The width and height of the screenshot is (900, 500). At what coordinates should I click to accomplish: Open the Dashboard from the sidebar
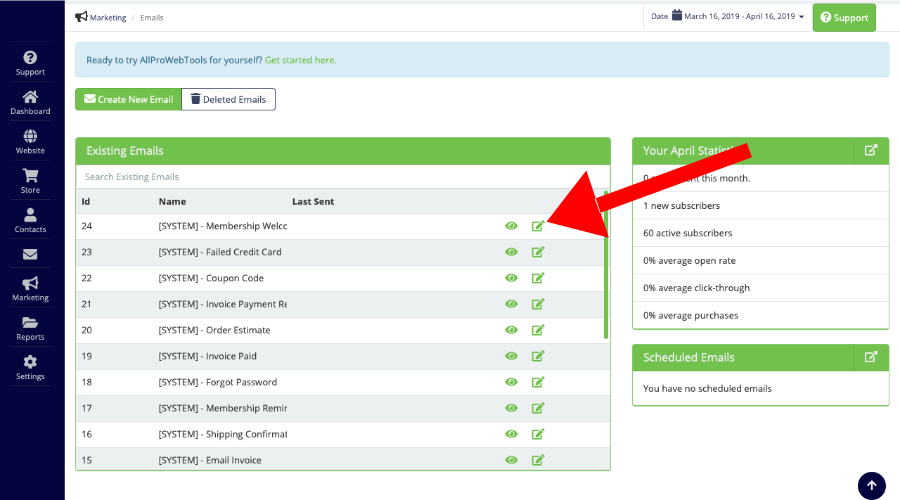tap(30, 102)
